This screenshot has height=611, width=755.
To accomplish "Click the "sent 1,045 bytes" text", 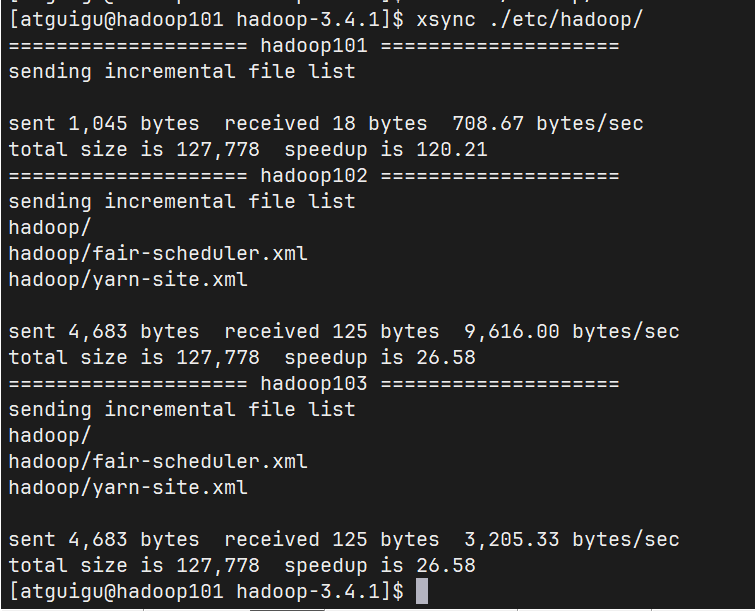I will tap(103, 124).
